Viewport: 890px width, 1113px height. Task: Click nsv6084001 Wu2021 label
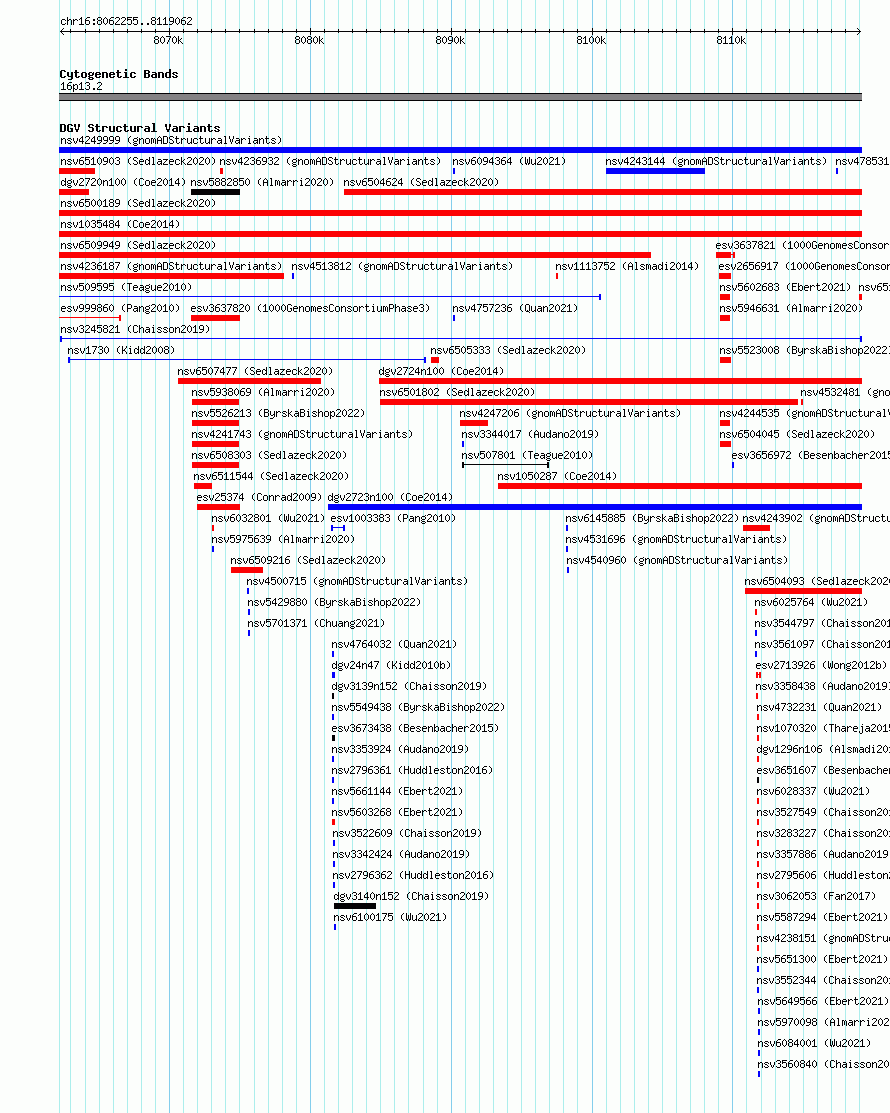pos(814,1043)
